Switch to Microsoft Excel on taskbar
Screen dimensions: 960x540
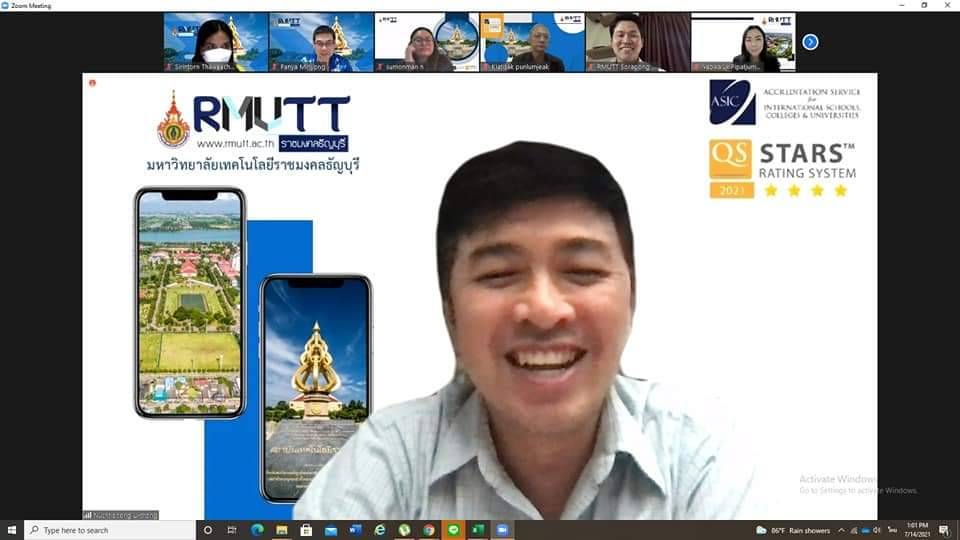click(x=478, y=530)
